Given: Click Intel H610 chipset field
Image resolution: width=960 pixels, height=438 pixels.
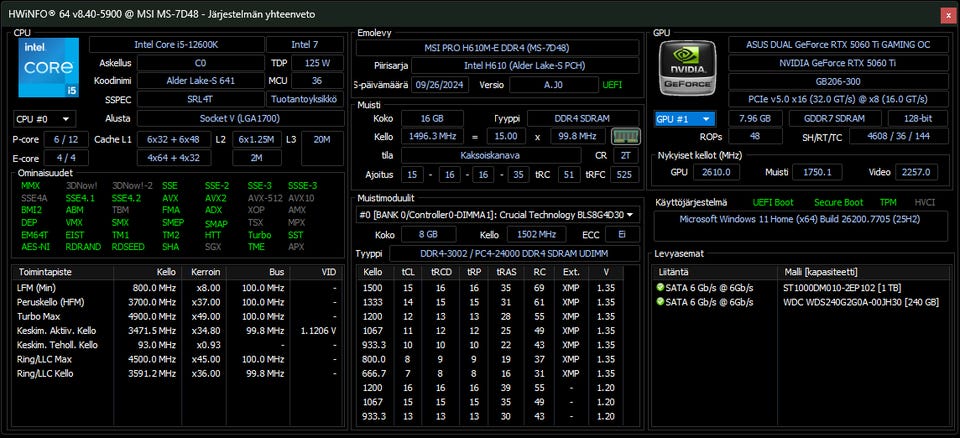Looking at the screenshot, I should pyautogui.click(x=525, y=66).
